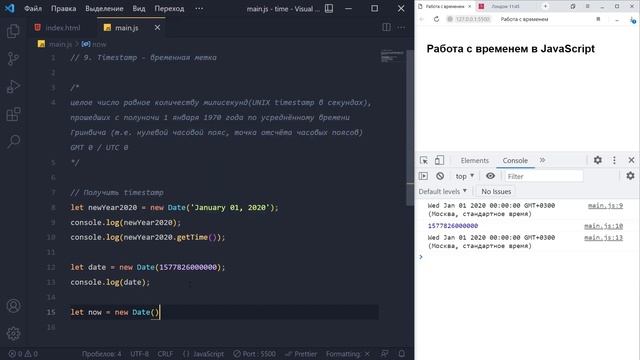This screenshot has height=360, width=640.
Task: Open the Правка menu
Action: pyautogui.click(x=63, y=8)
